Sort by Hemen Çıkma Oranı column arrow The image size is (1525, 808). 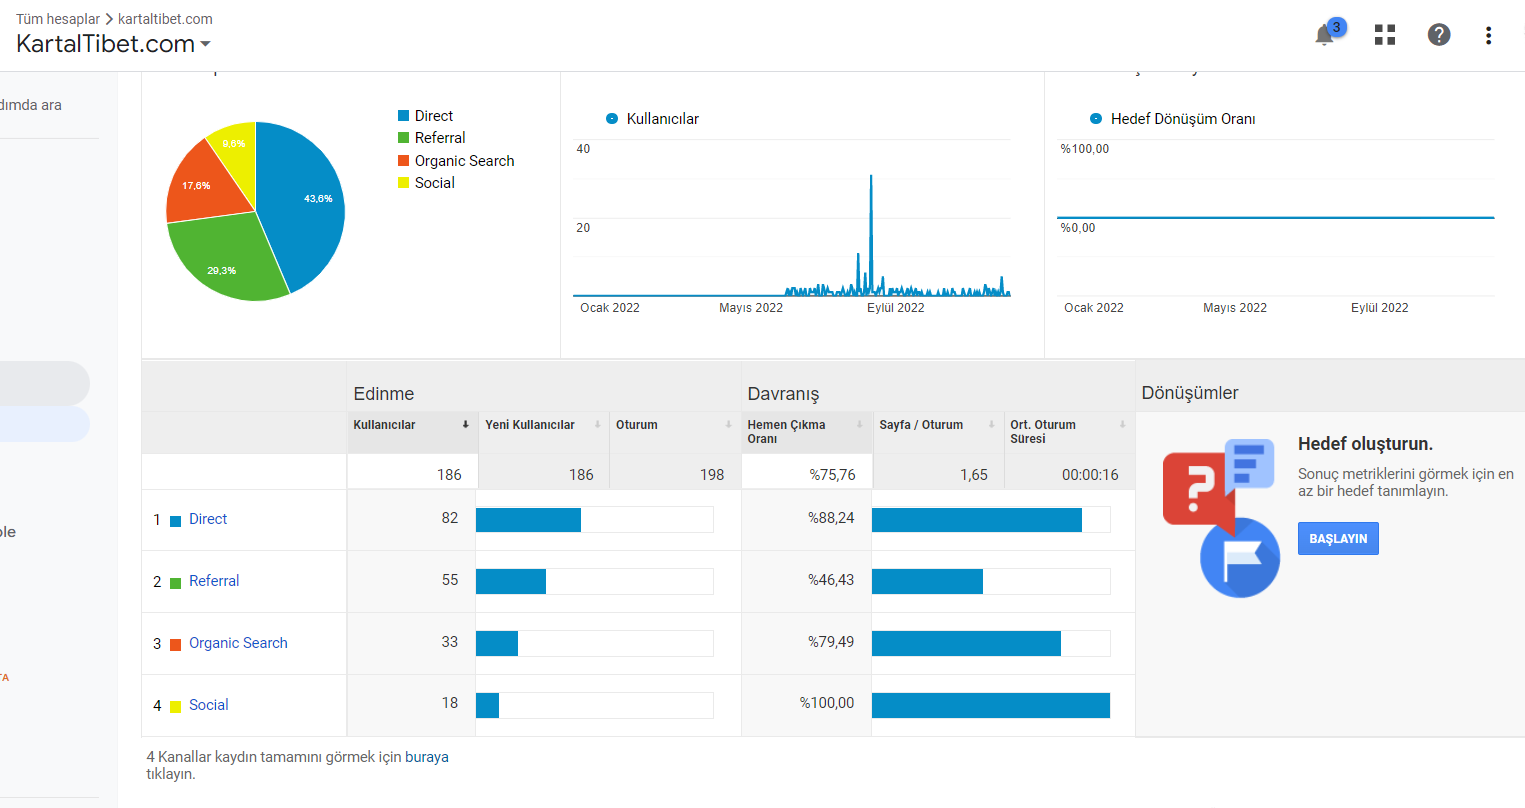[859, 425]
